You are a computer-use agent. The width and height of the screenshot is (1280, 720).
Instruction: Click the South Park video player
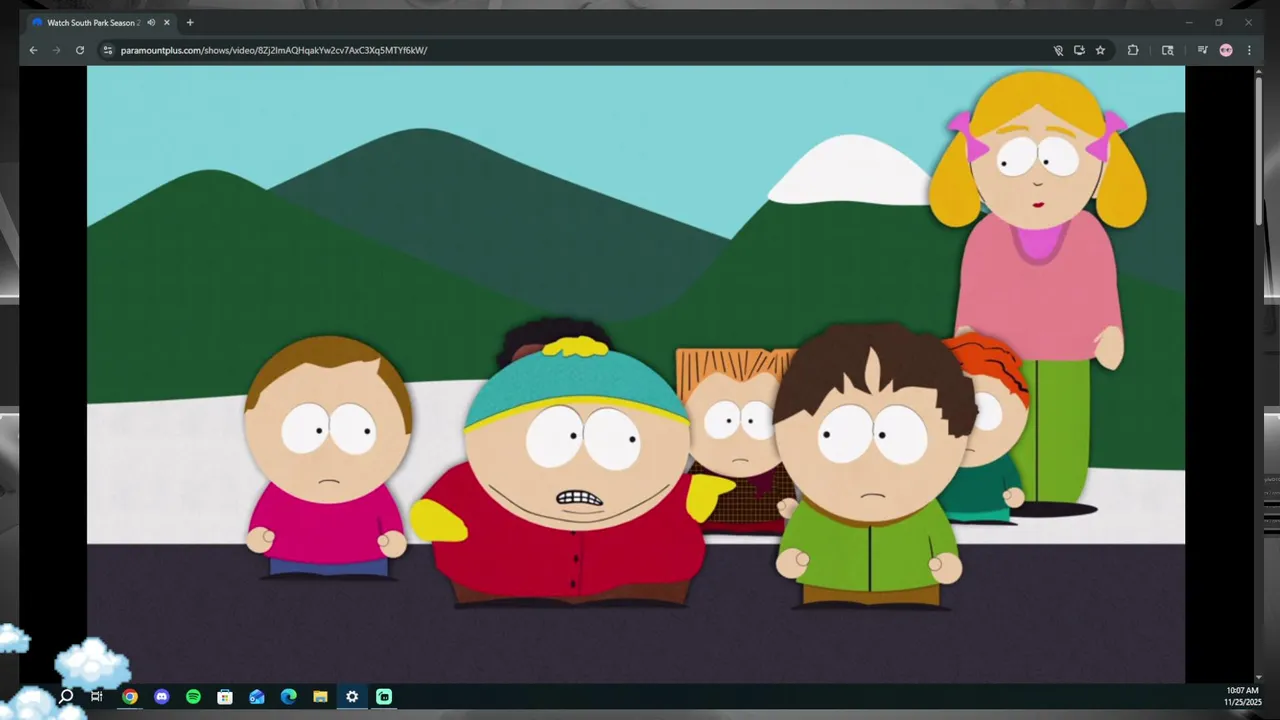pos(636,374)
